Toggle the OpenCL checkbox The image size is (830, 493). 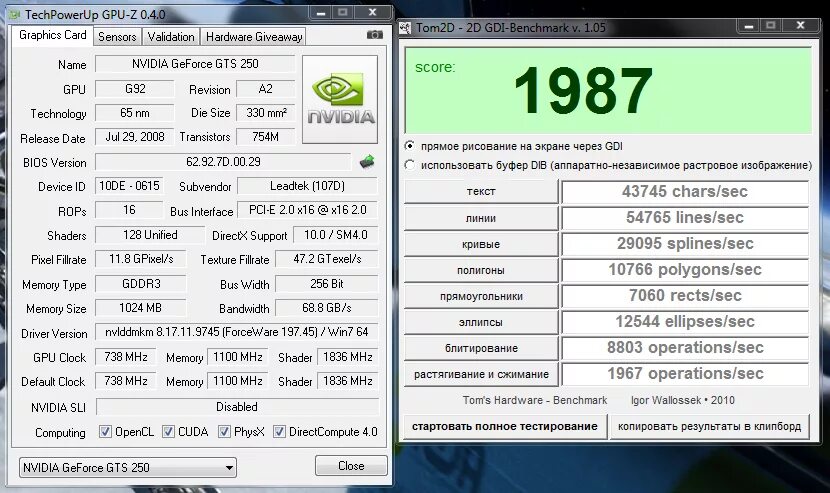point(105,432)
